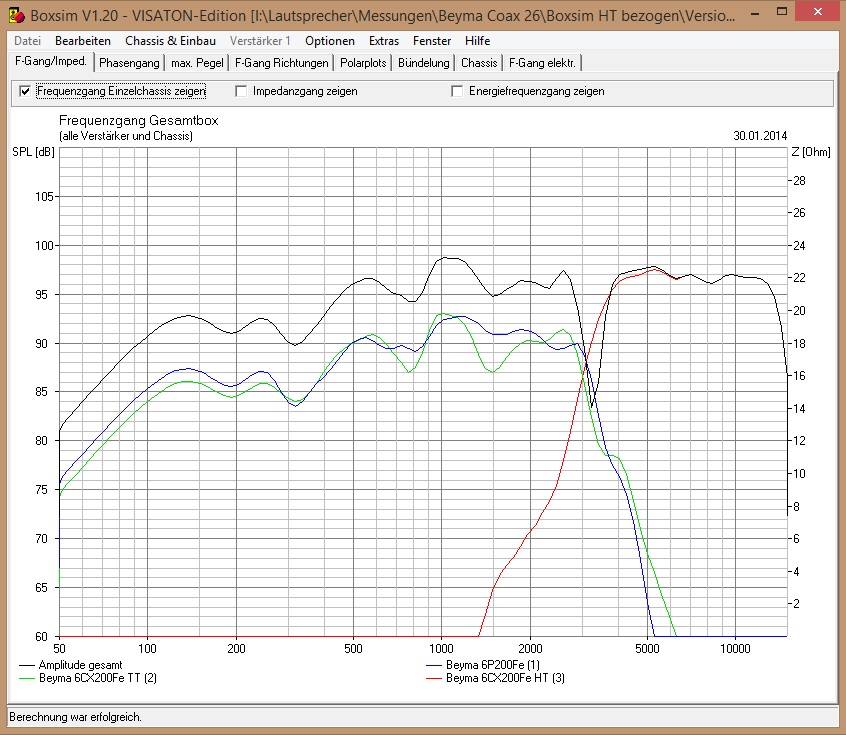Image resolution: width=846 pixels, height=735 pixels.
Task: Open the Fenster menu
Action: point(432,41)
